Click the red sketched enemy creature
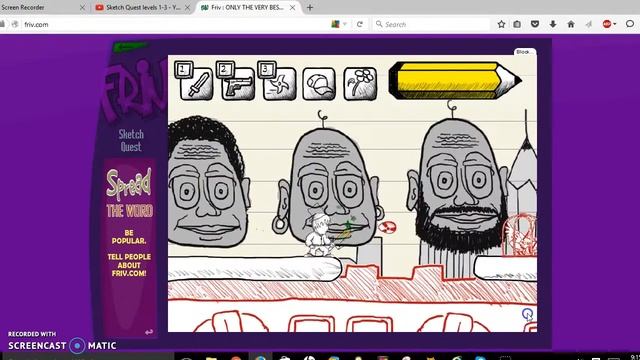This screenshot has width=640, height=360. tap(519, 235)
